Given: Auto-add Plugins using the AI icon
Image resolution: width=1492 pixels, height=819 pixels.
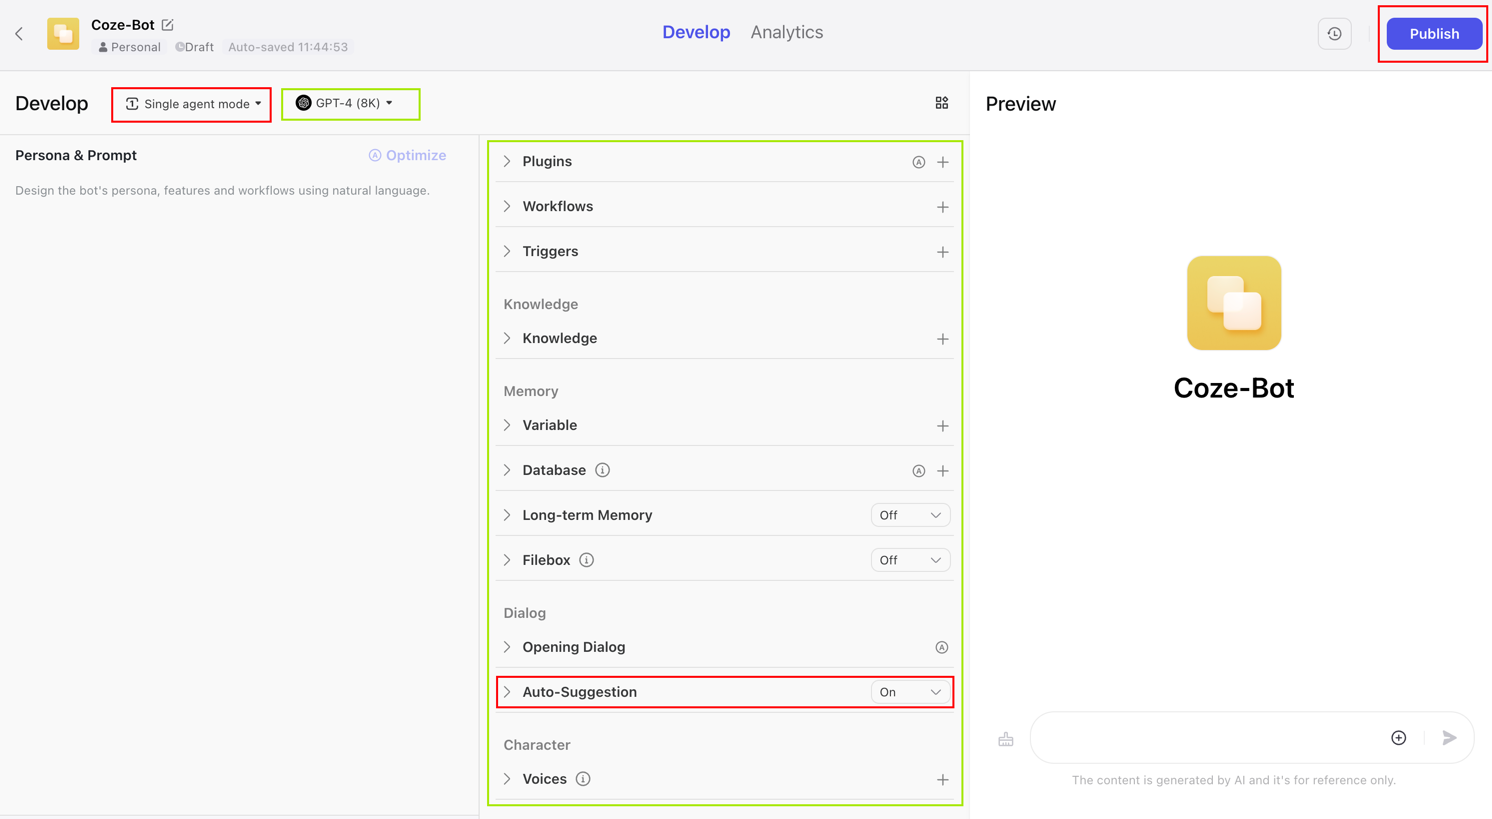Looking at the screenshot, I should coord(918,162).
